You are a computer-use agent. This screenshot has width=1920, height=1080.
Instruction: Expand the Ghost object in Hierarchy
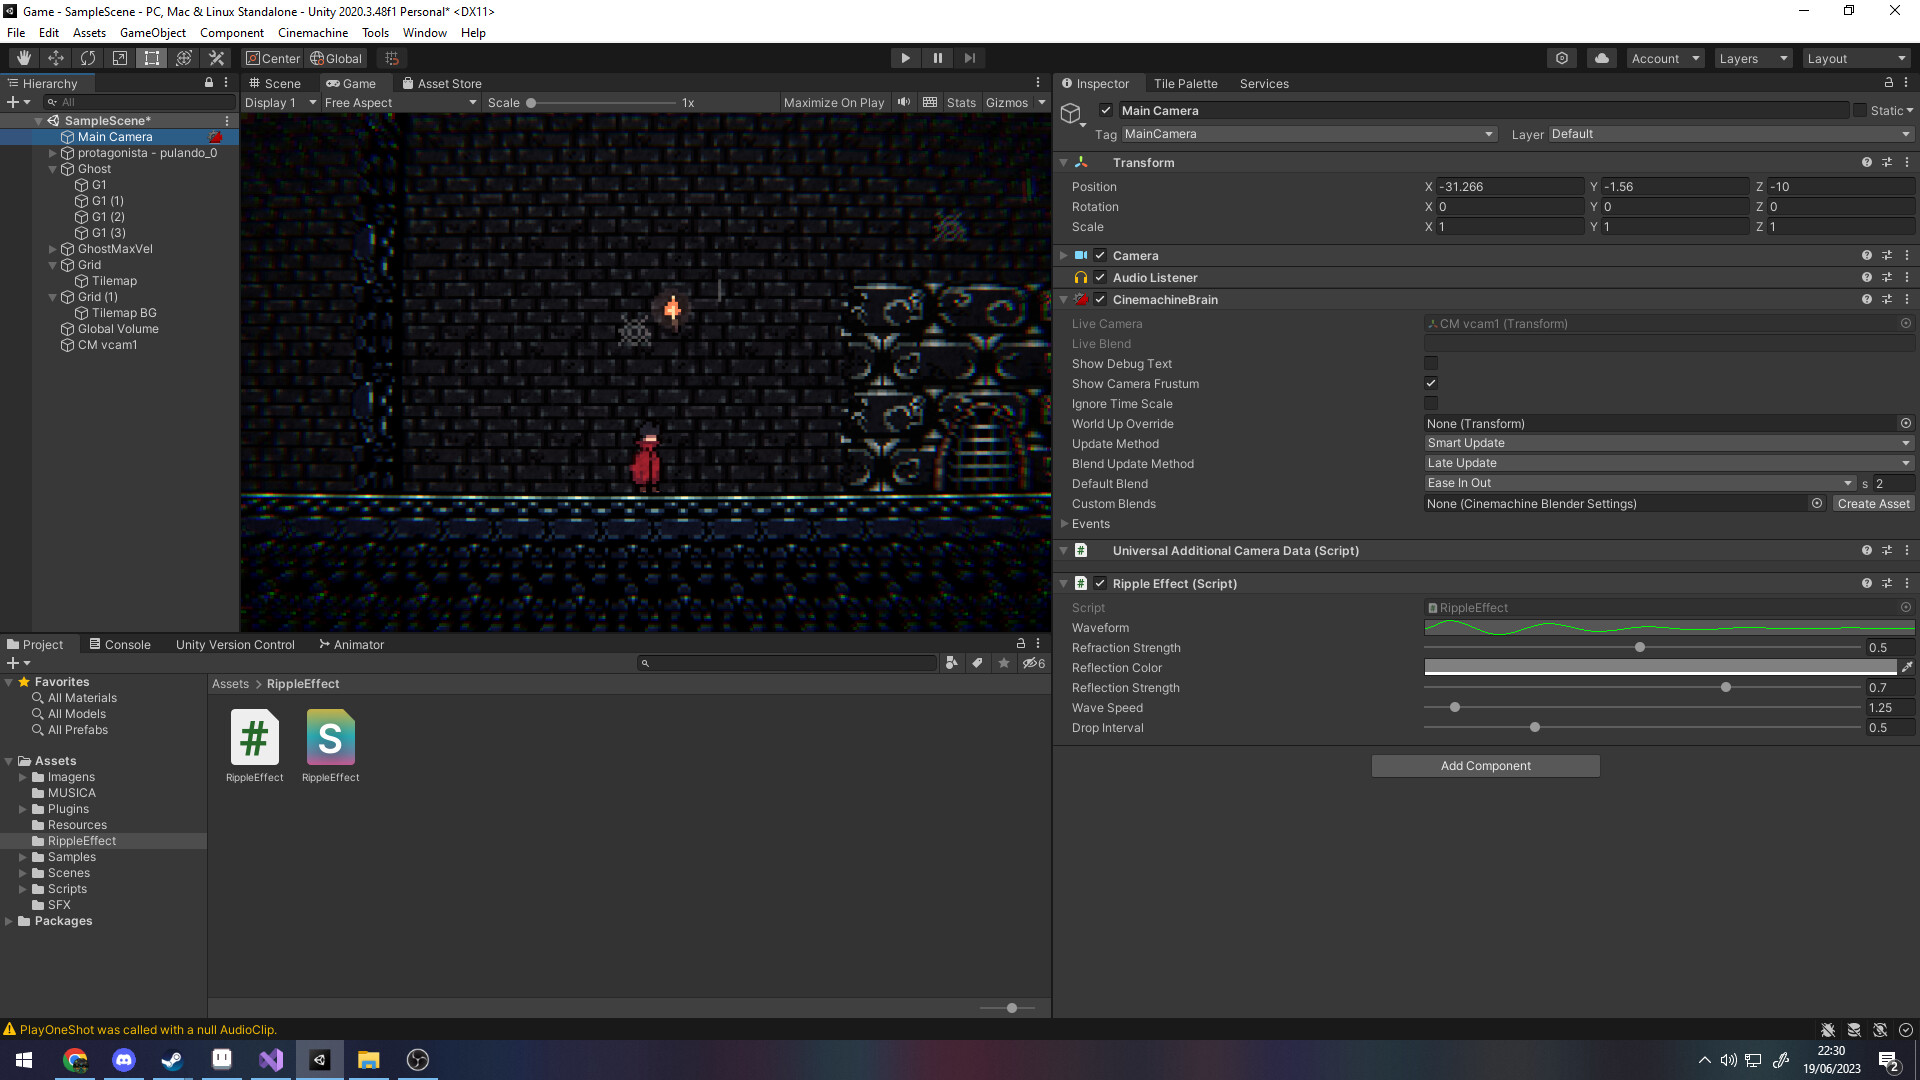coord(52,168)
